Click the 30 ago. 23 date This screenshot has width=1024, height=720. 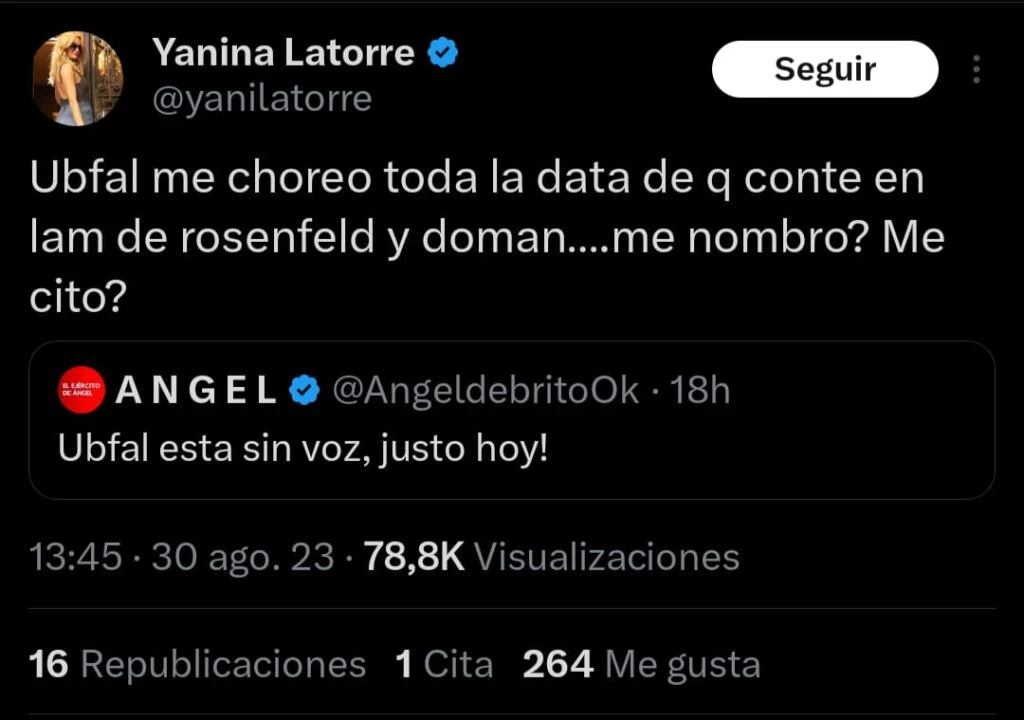[x=242, y=557]
